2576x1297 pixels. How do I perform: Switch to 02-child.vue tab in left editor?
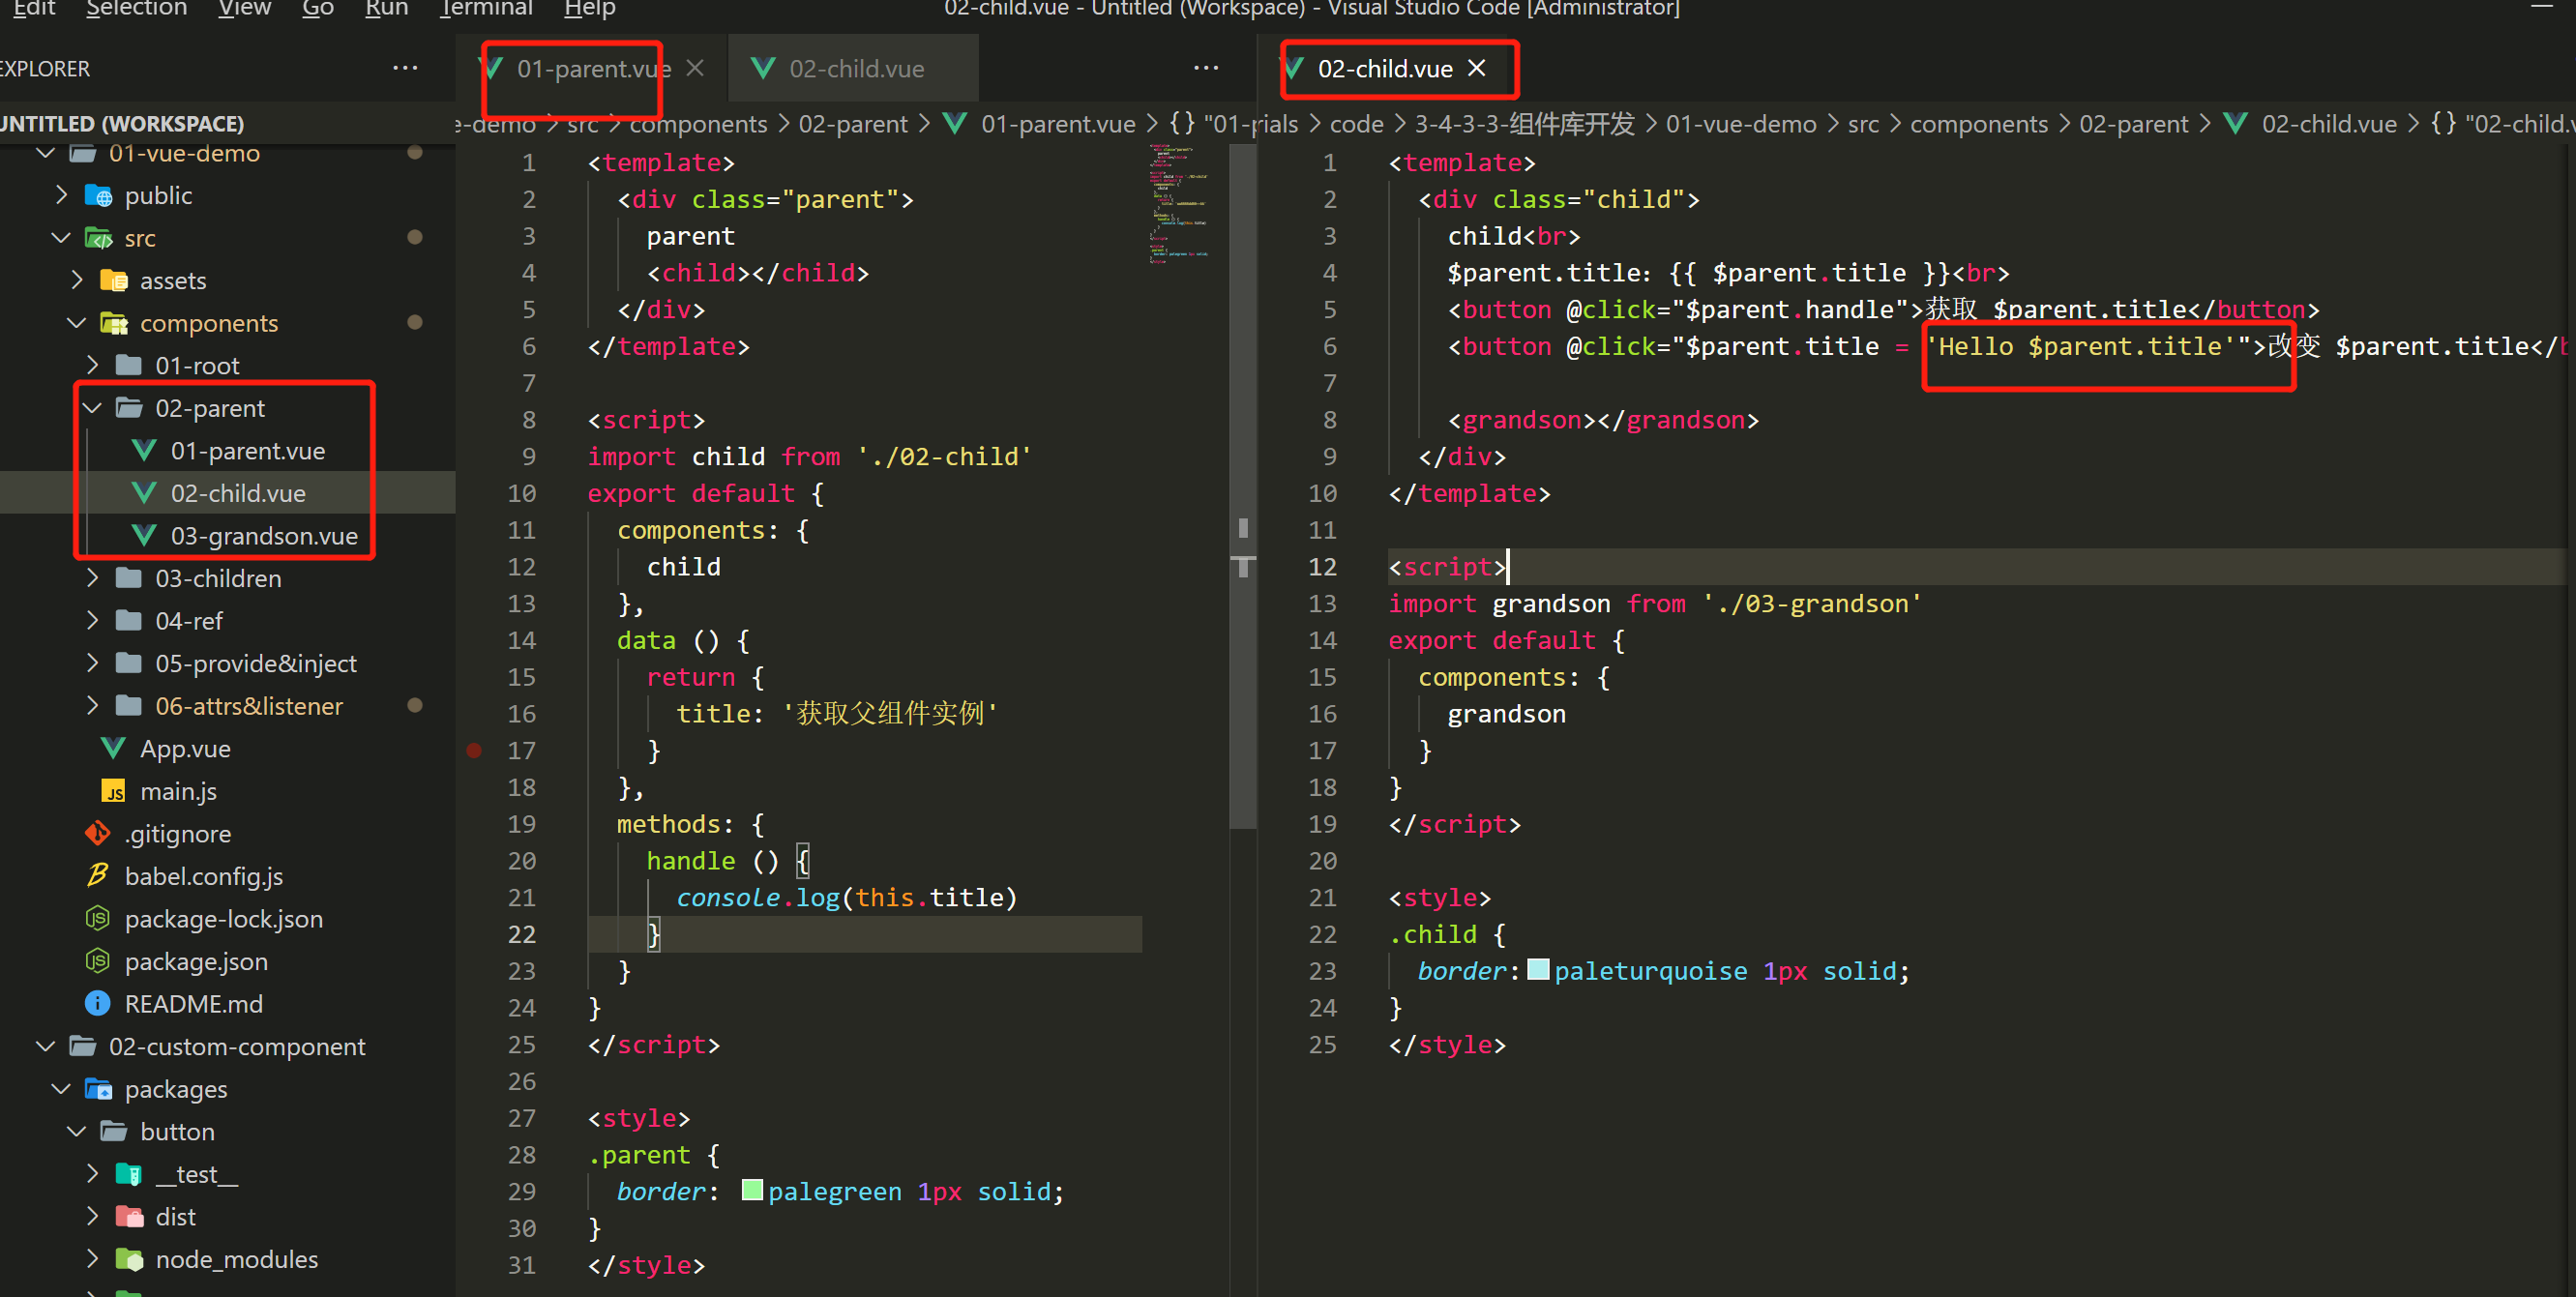[855, 68]
